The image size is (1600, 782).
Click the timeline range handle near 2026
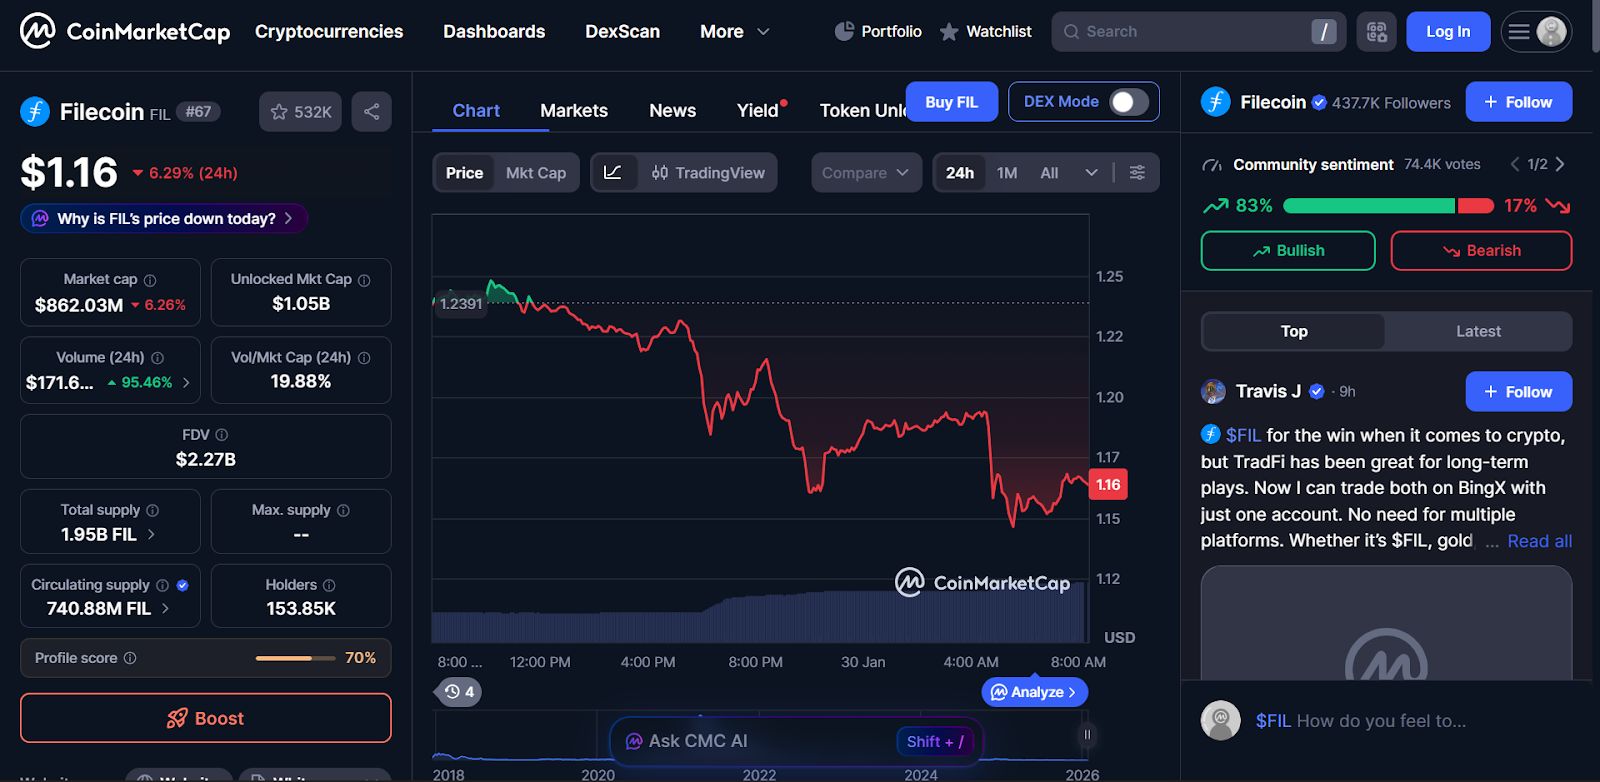[1087, 735]
